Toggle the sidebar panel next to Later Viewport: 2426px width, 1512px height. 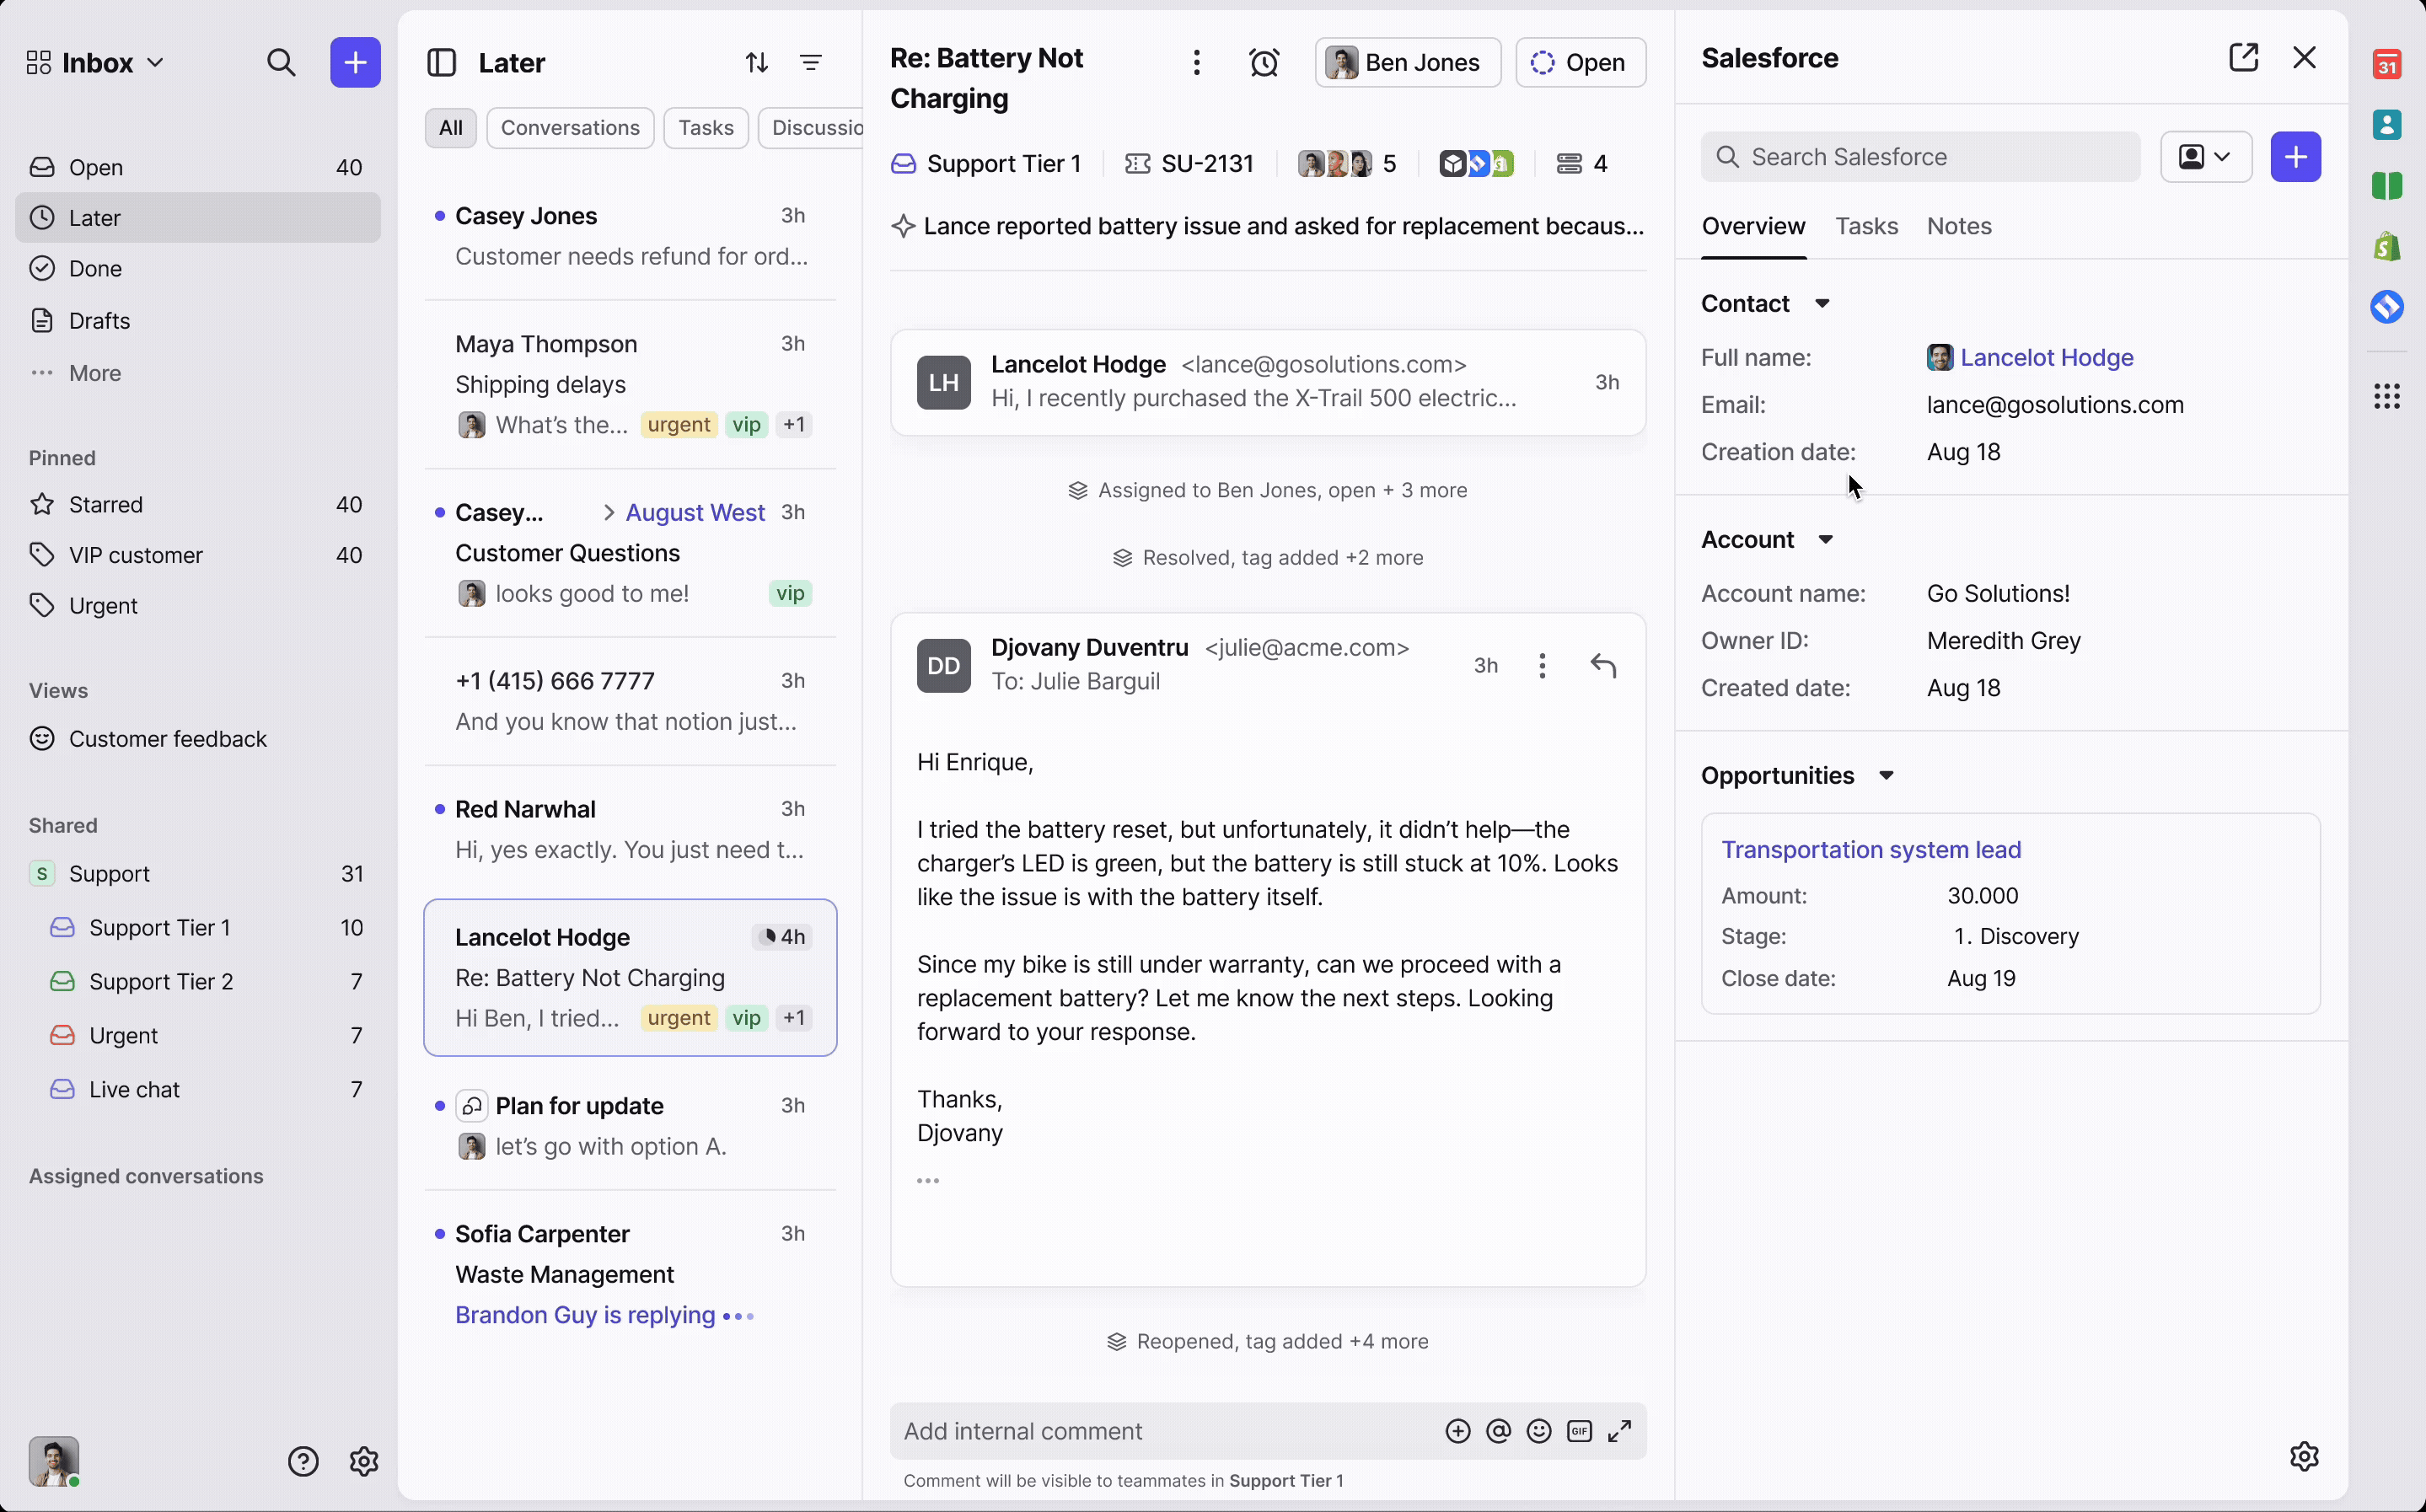coord(441,63)
